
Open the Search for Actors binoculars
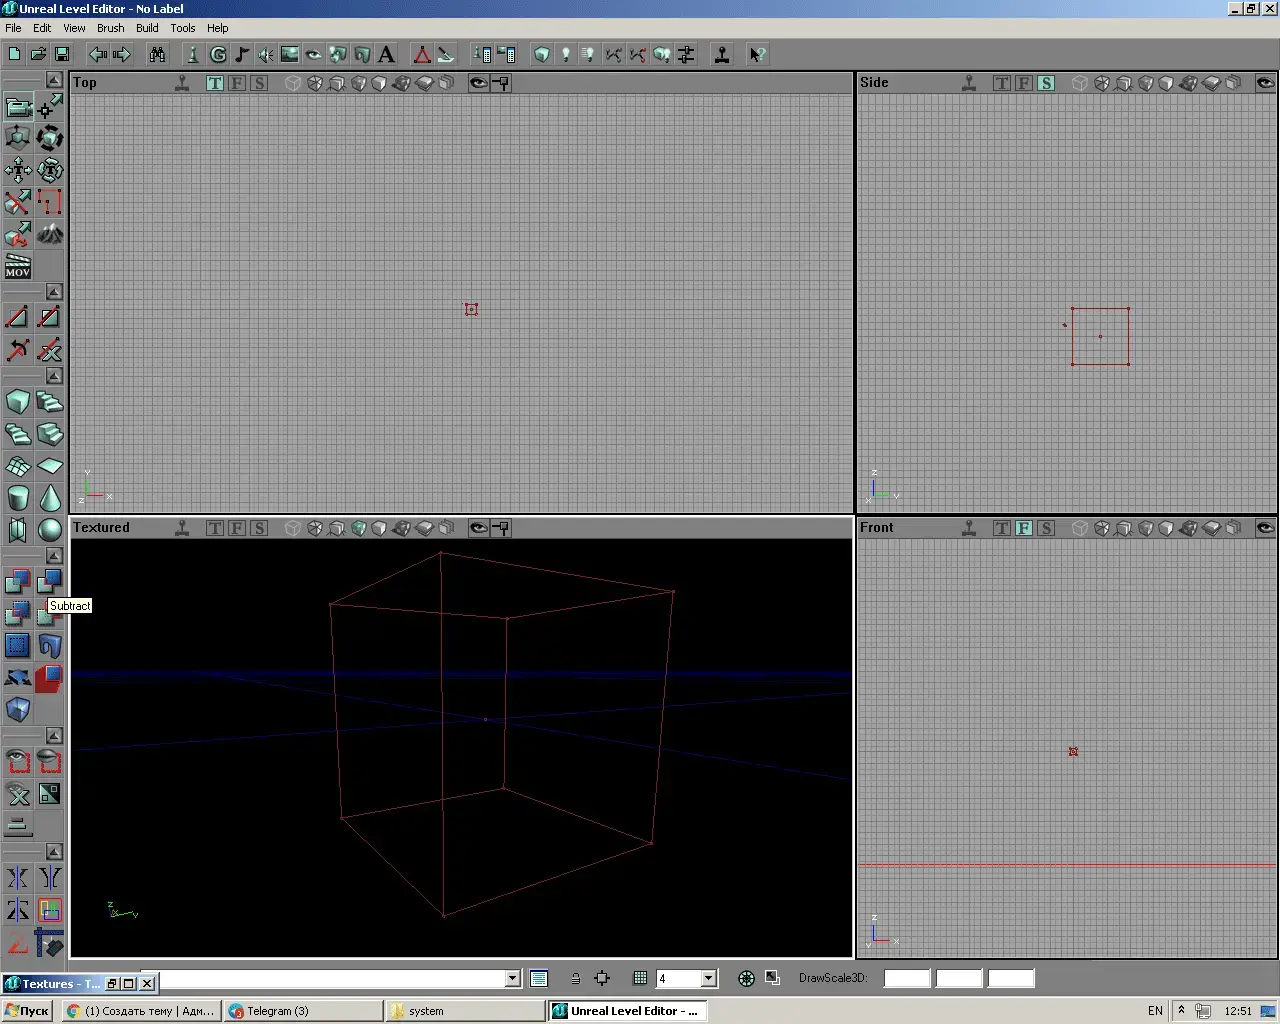coord(157,54)
